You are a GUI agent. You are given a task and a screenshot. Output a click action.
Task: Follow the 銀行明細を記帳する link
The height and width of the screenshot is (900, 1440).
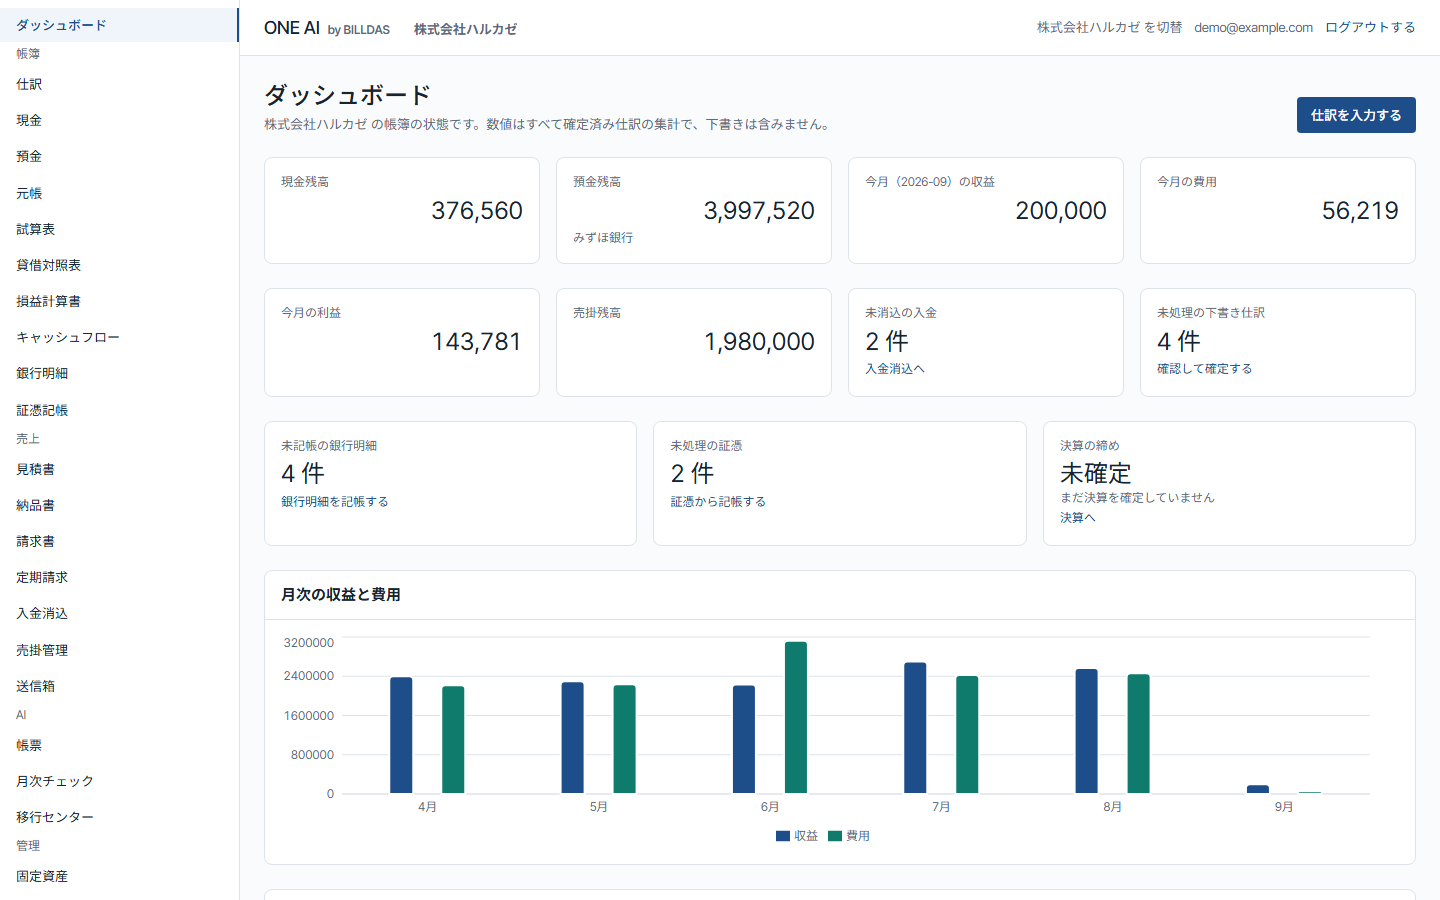pos(335,502)
